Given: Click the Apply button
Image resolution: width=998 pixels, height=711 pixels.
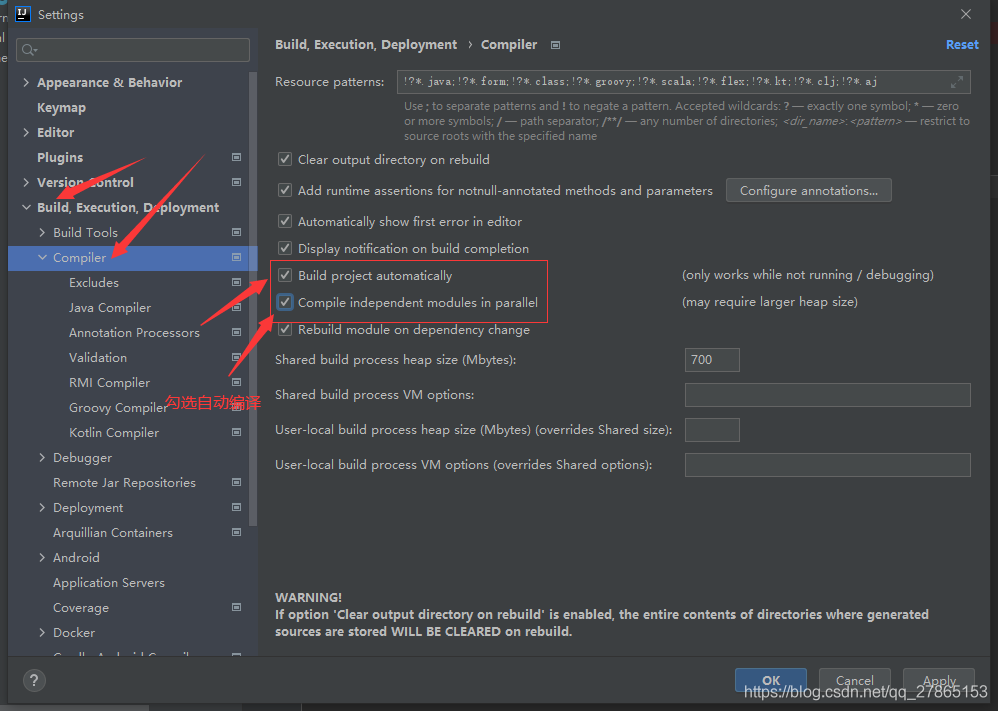Looking at the screenshot, I should (x=939, y=680).
